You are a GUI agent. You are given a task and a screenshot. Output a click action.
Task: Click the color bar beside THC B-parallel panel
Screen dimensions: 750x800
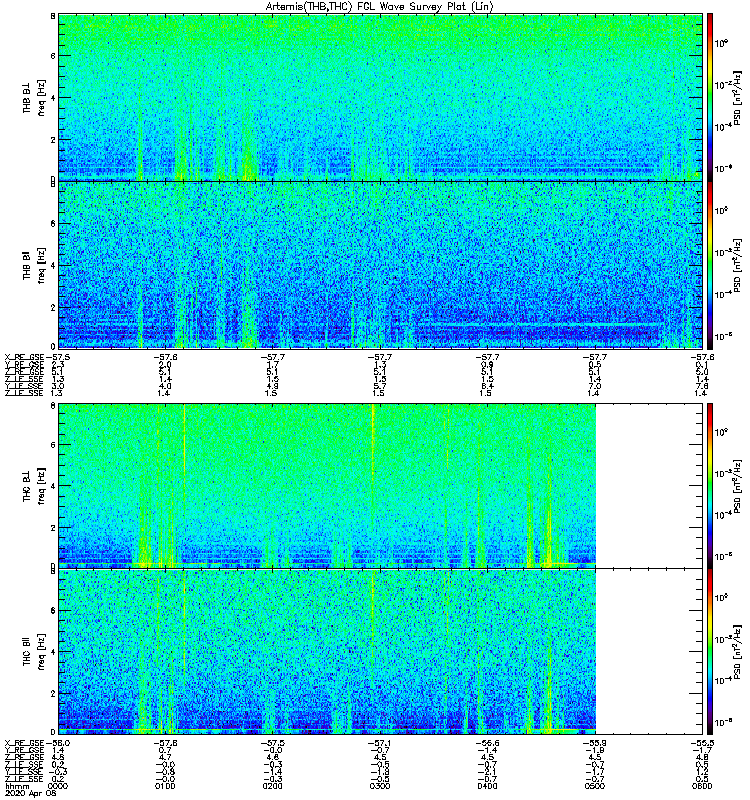click(710, 651)
